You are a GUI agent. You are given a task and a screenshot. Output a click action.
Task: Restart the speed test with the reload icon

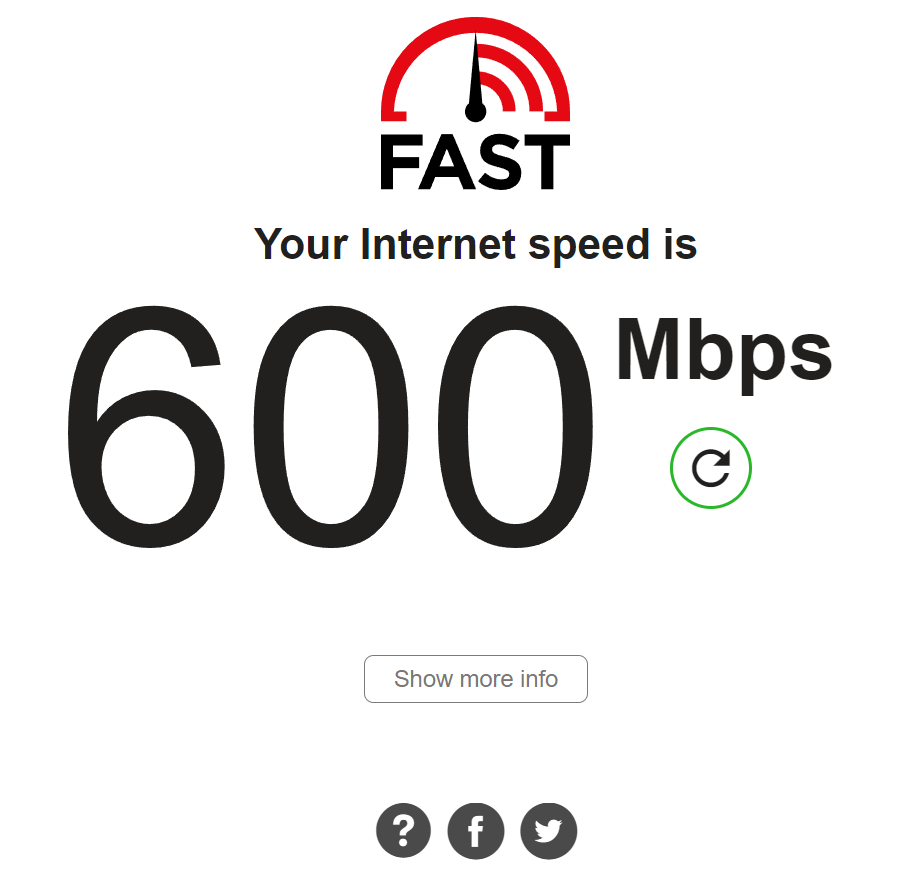711,468
